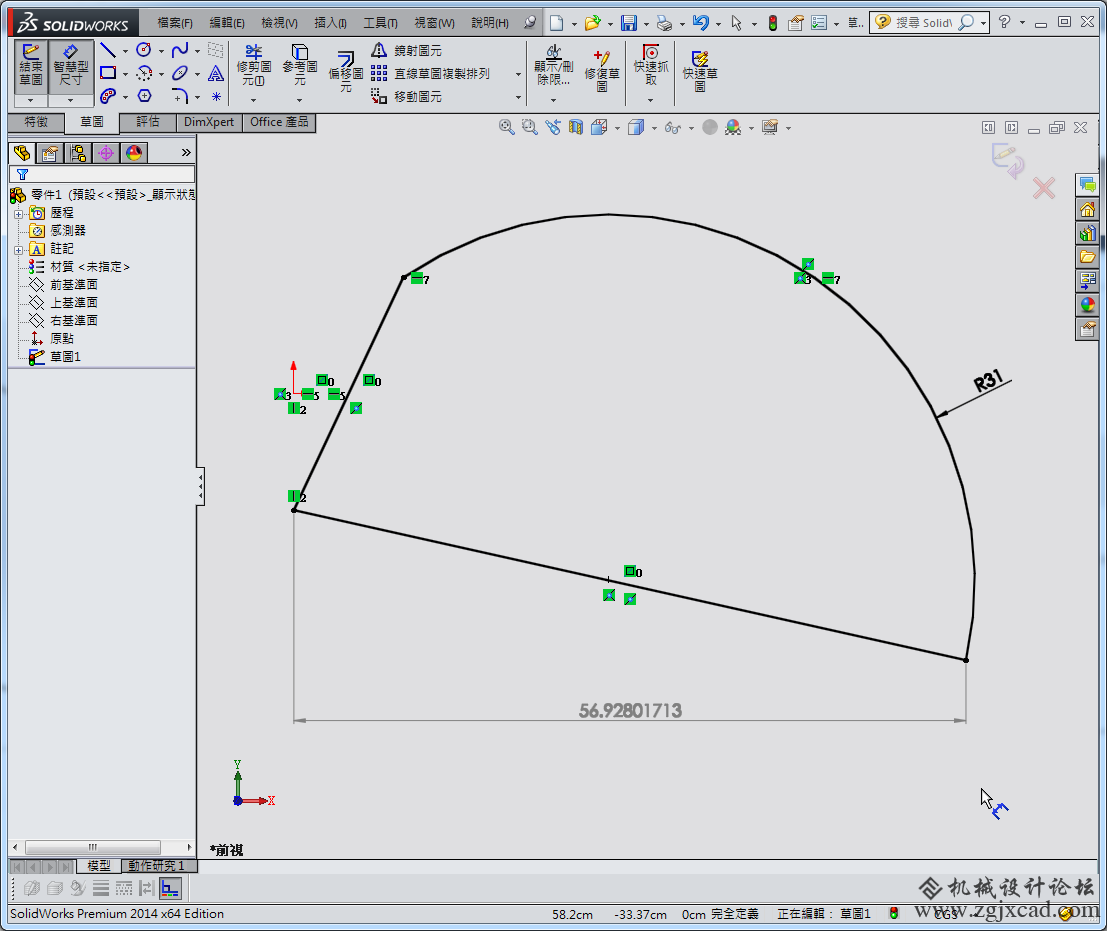
Task: Click Rapid Sketch (快速草圖)
Action: pyautogui.click(x=700, y=71)
